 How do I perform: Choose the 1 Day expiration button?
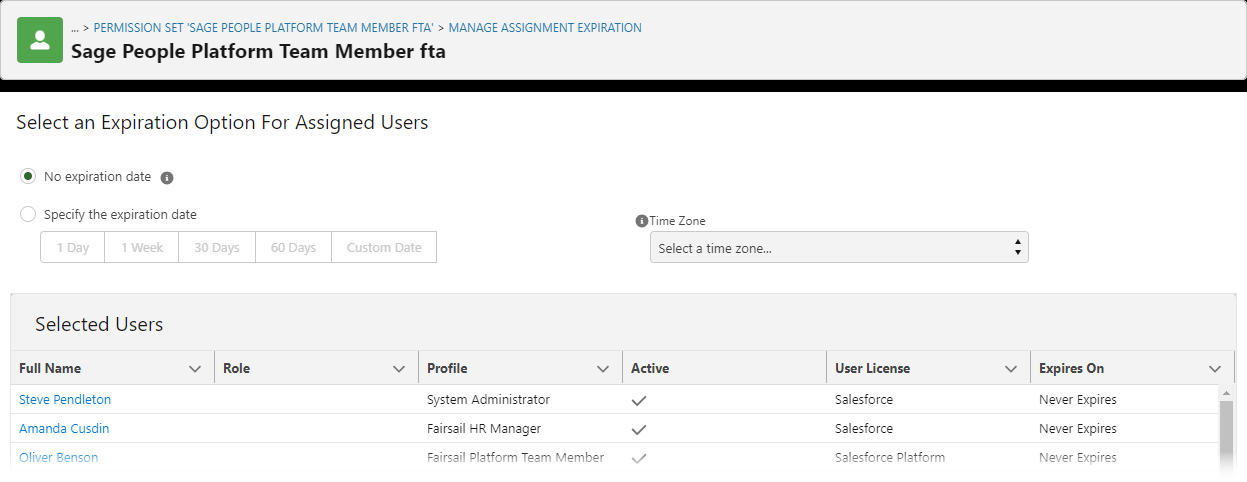coord(73,248)
